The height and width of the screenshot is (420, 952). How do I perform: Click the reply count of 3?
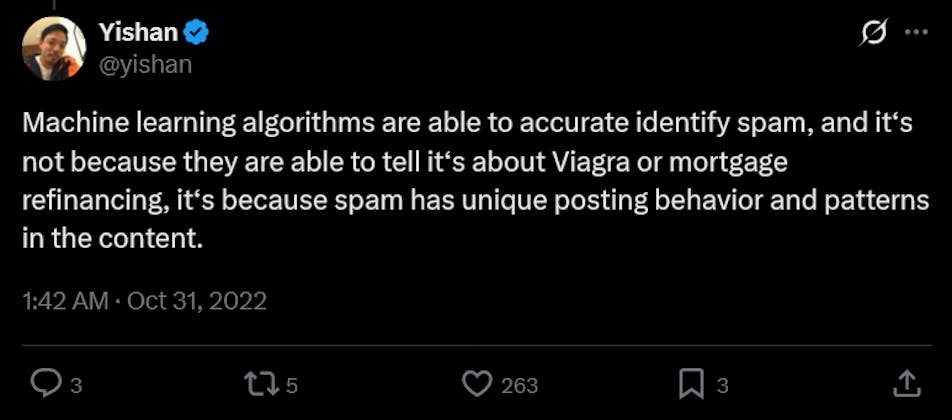(76, 385)
